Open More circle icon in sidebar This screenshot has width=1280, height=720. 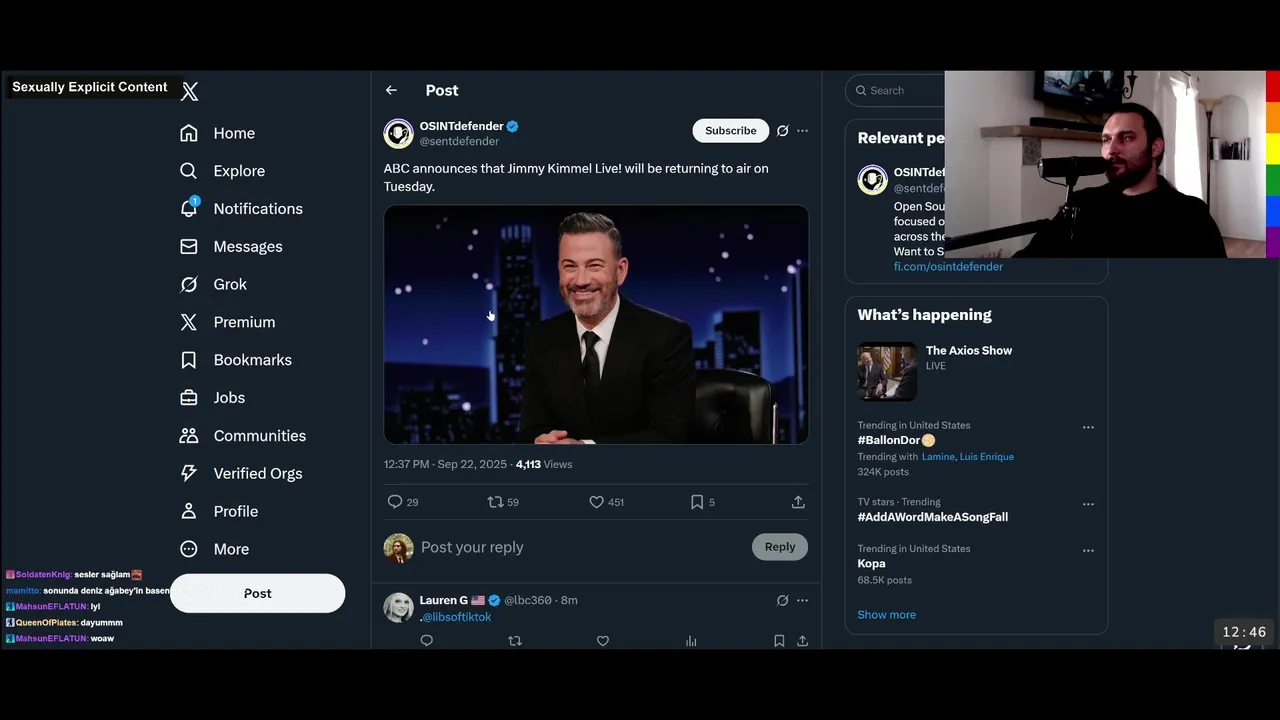click(x=188, y=549)
